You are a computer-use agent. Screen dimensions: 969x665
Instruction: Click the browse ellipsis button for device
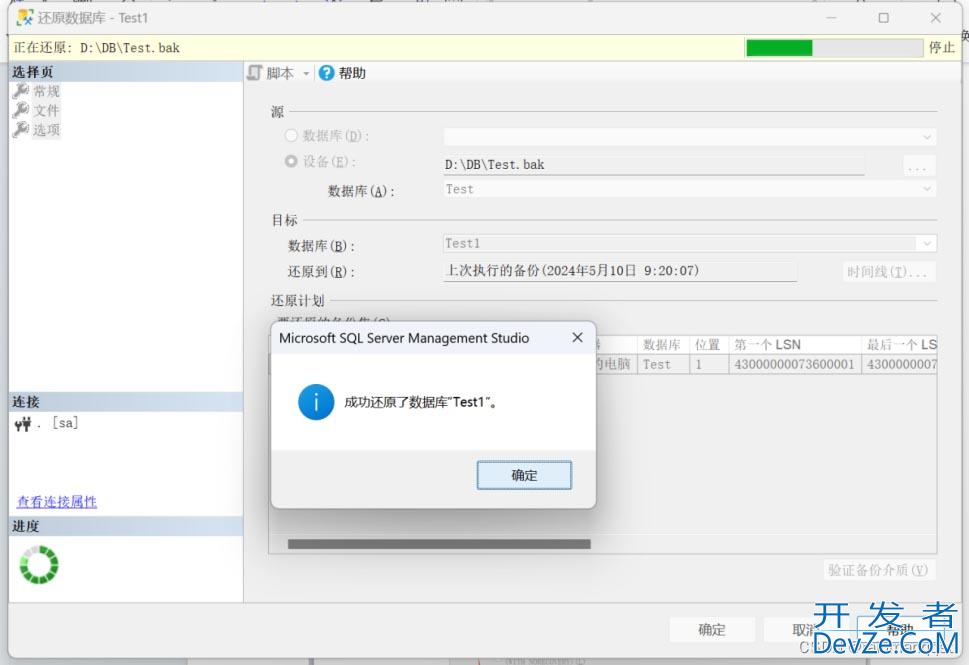pos(918,166)
